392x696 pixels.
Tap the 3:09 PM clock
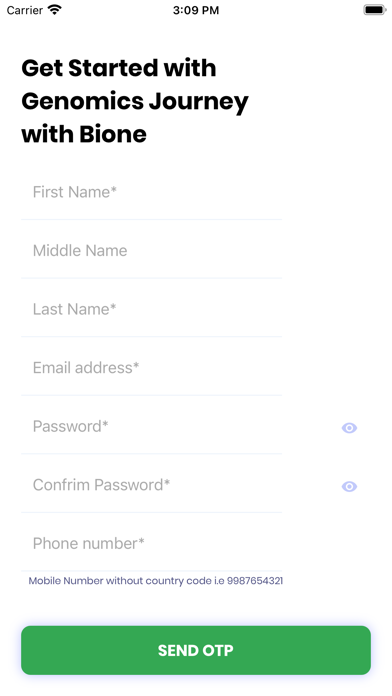(x=196, y=10)
